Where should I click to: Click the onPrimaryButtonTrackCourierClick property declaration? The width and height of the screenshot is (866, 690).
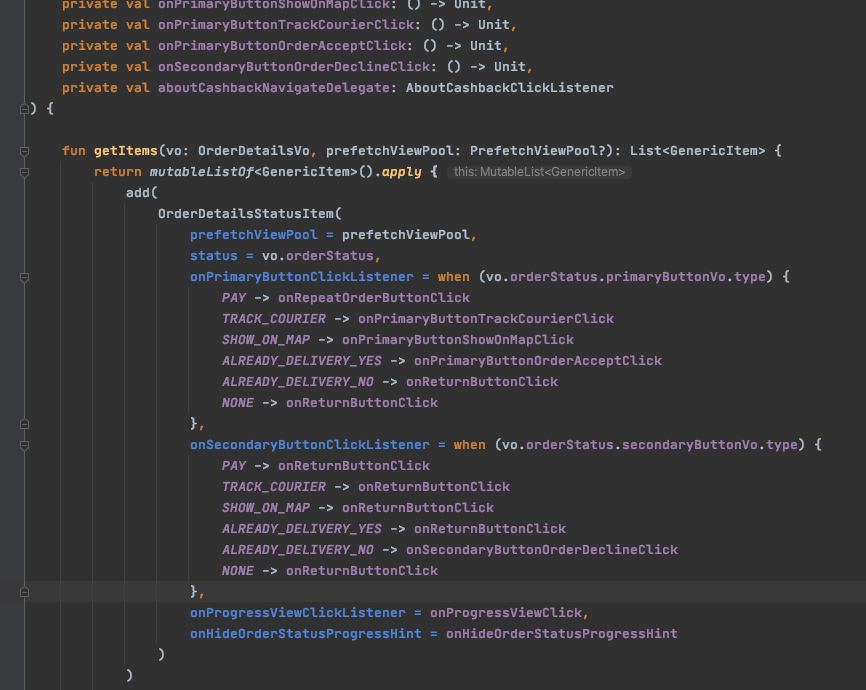(286, 25)
